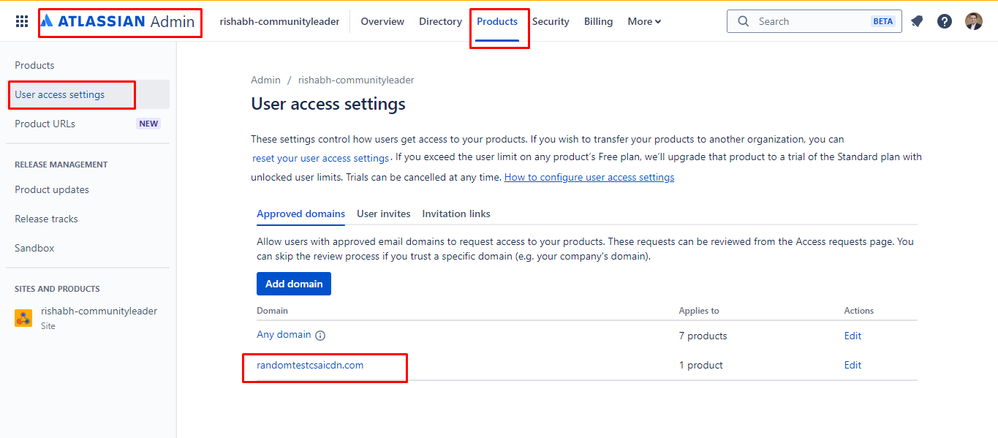Click reset your user access settings link

click(x=320, y=158)
